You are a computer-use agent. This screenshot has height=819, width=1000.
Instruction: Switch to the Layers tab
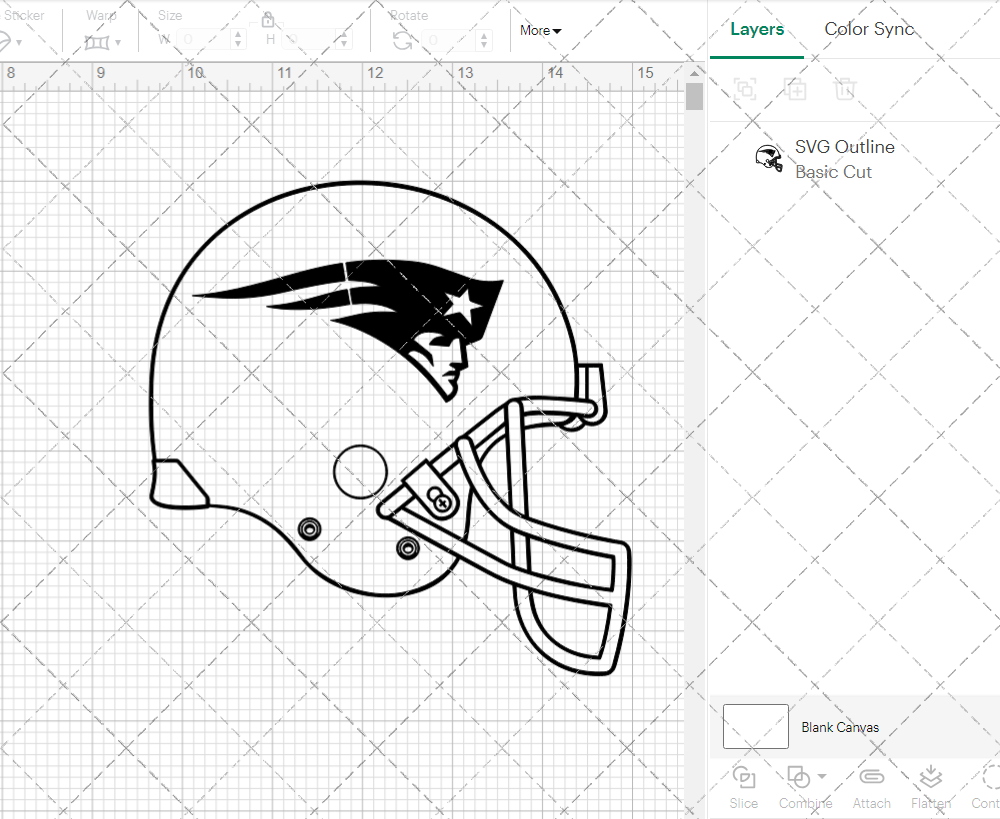(757, 29)
